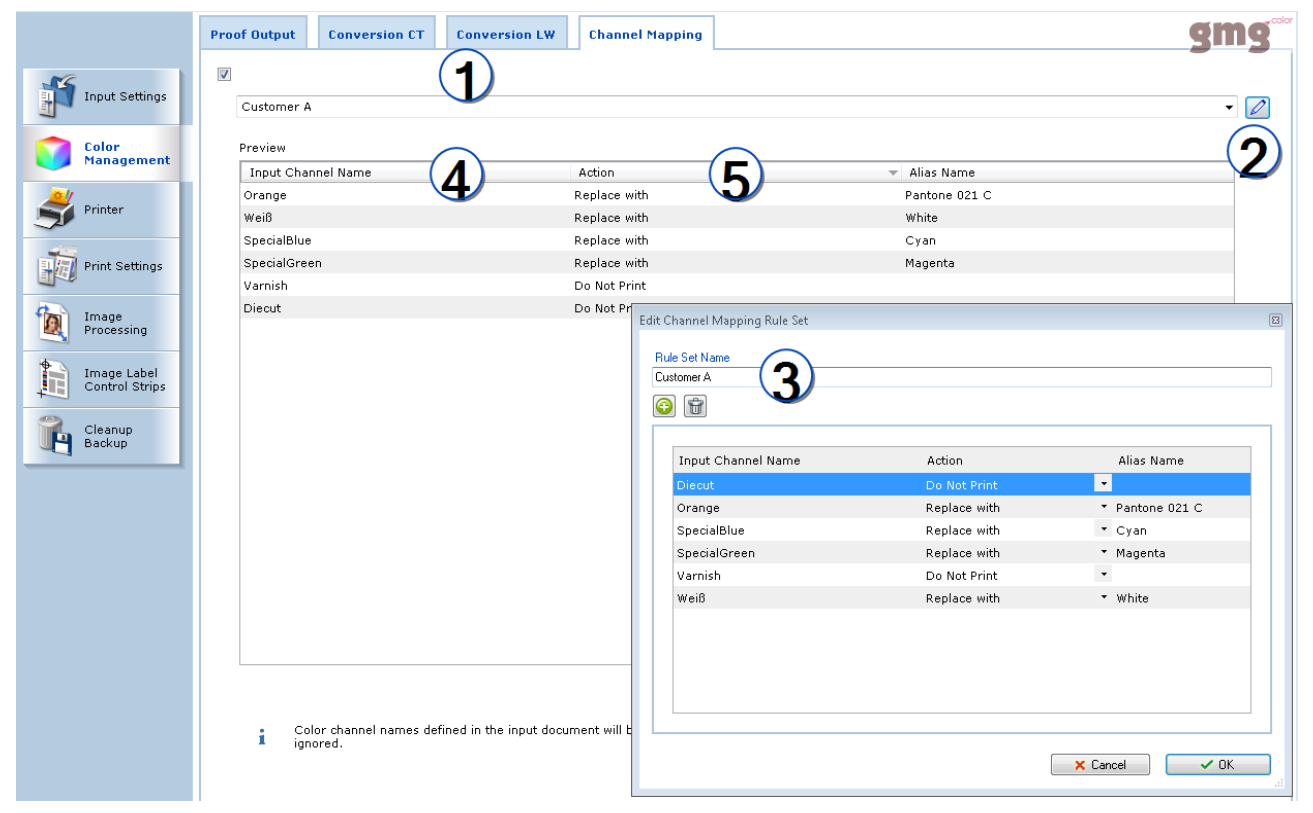Select Orange channel in dialog table
This screenshot has height=813, width=1313.
click(x=698, y=507)
